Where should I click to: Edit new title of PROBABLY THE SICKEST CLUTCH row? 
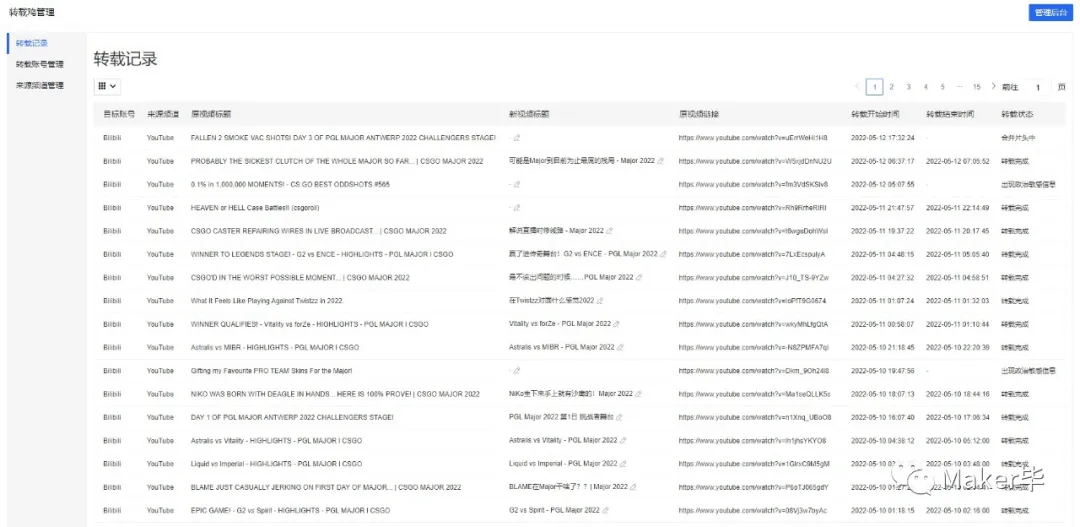pyautogui.click(x=661, y=161)
